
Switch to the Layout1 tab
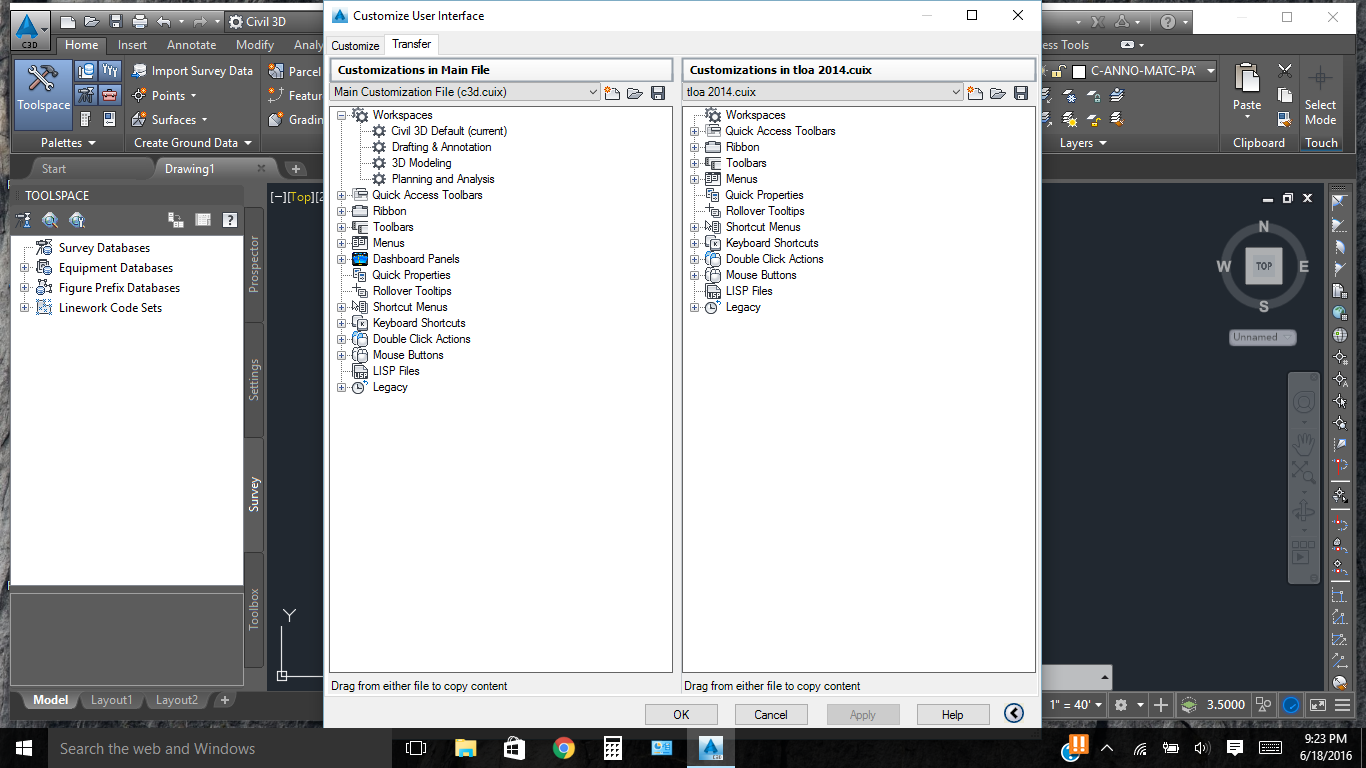[x=111, y=700]
